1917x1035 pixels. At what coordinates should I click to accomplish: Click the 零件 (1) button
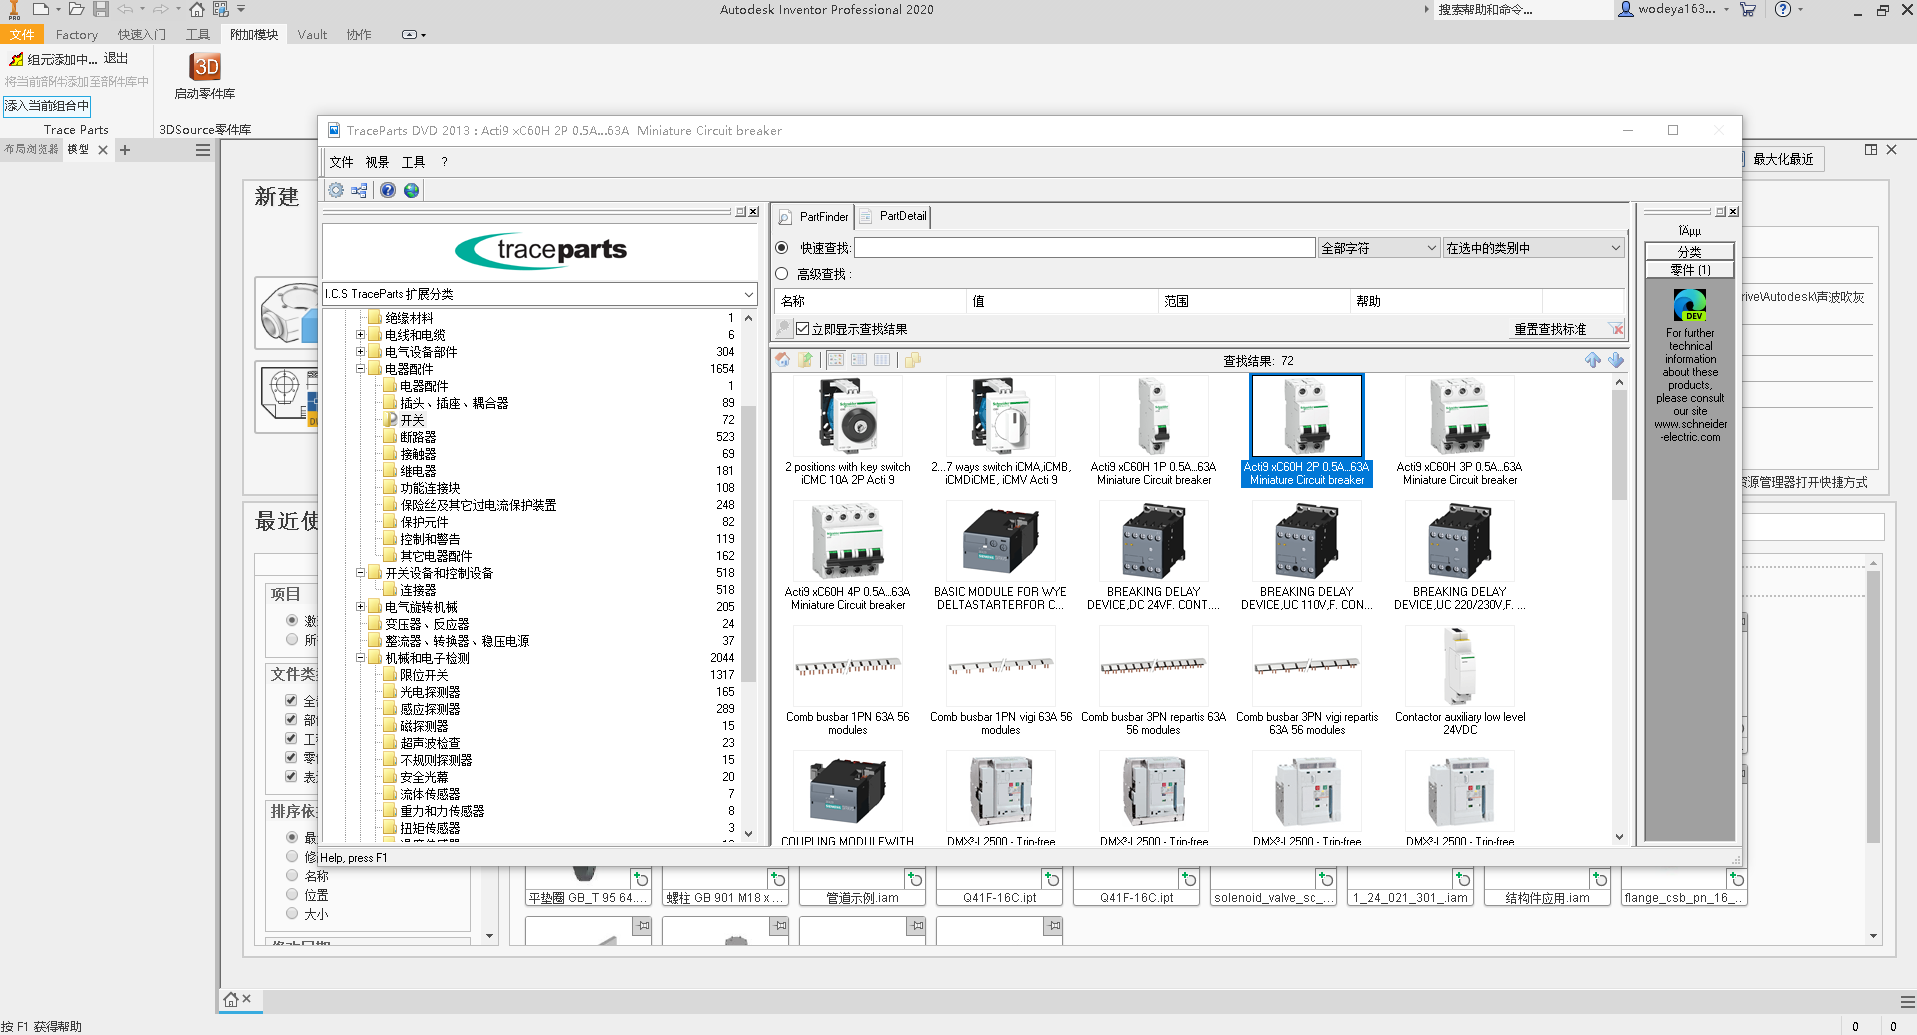(1689, 270)
